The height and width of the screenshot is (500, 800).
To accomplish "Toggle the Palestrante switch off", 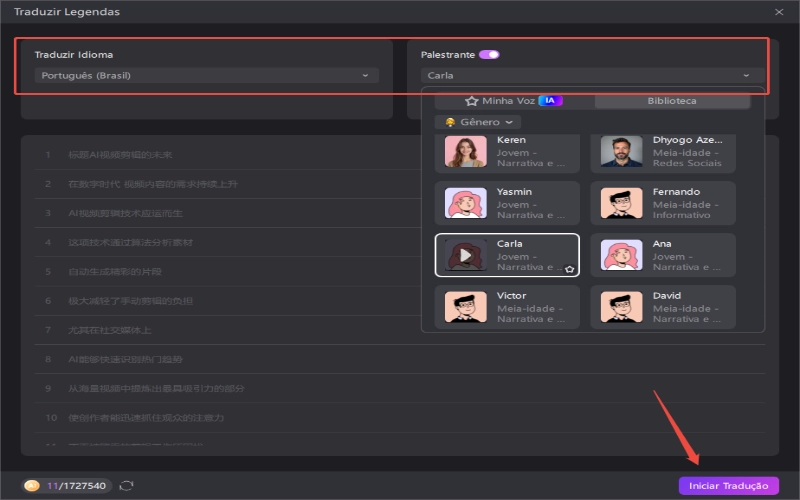I will [x=489, y=55].
